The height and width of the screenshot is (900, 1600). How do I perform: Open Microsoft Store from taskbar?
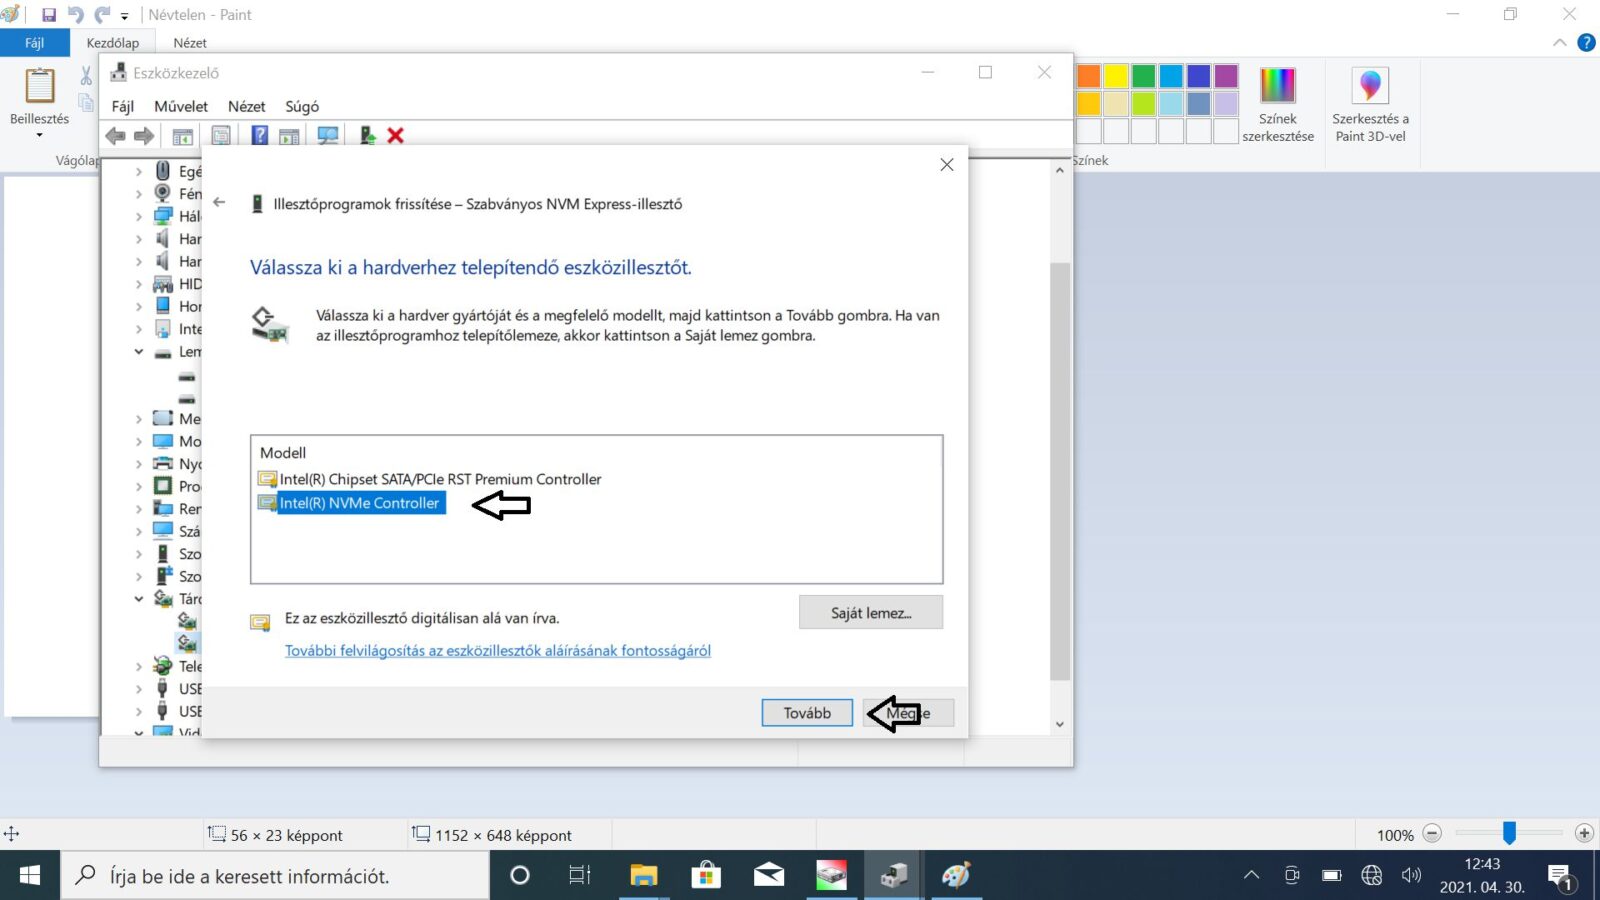[706, 875]
